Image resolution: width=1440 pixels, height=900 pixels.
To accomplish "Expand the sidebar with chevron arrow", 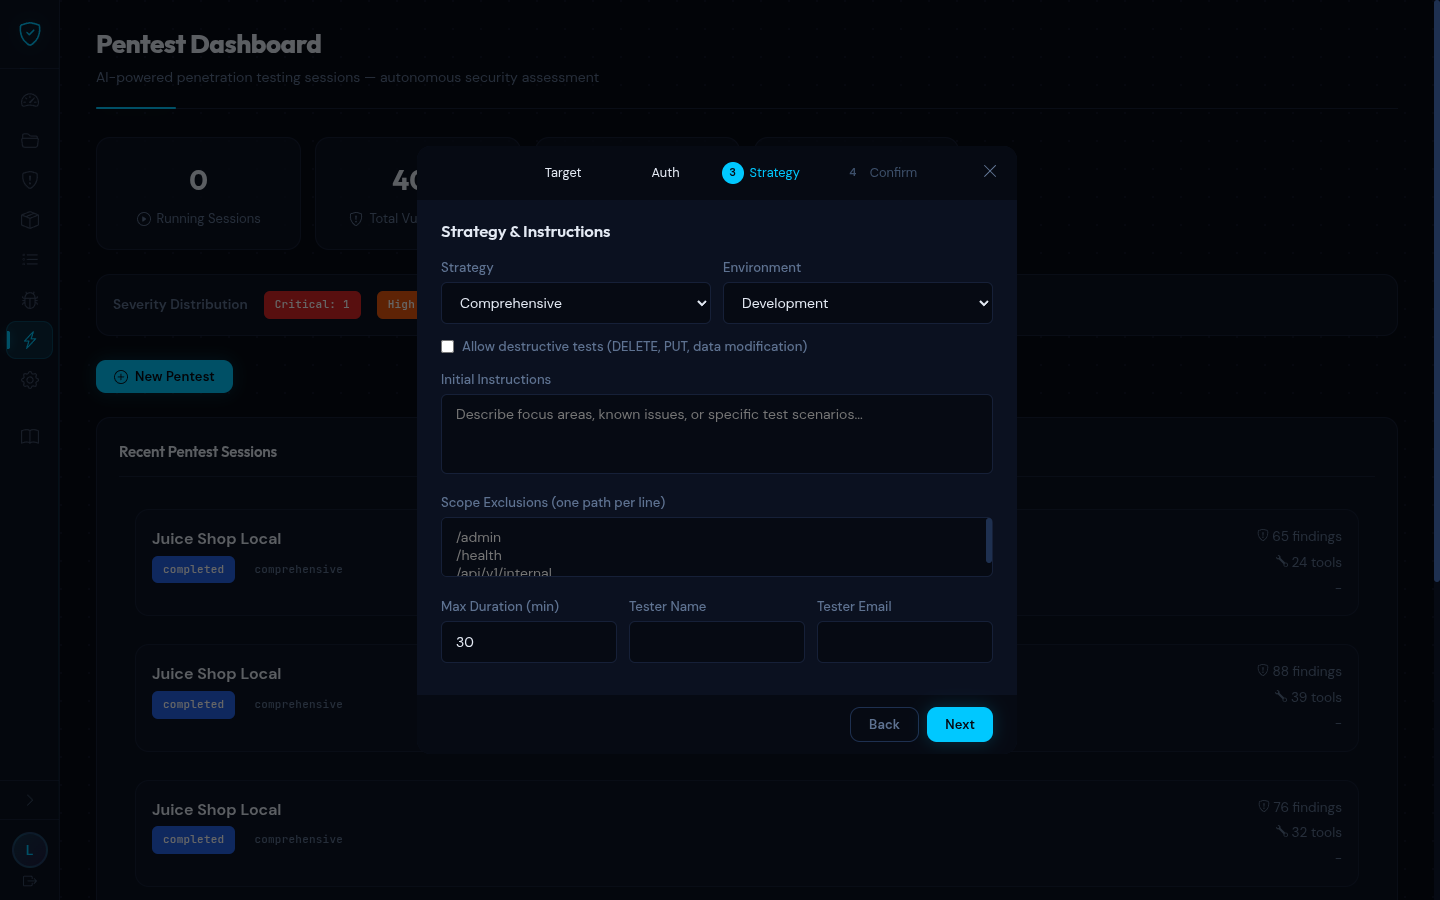I will click(x=30, y=800).
